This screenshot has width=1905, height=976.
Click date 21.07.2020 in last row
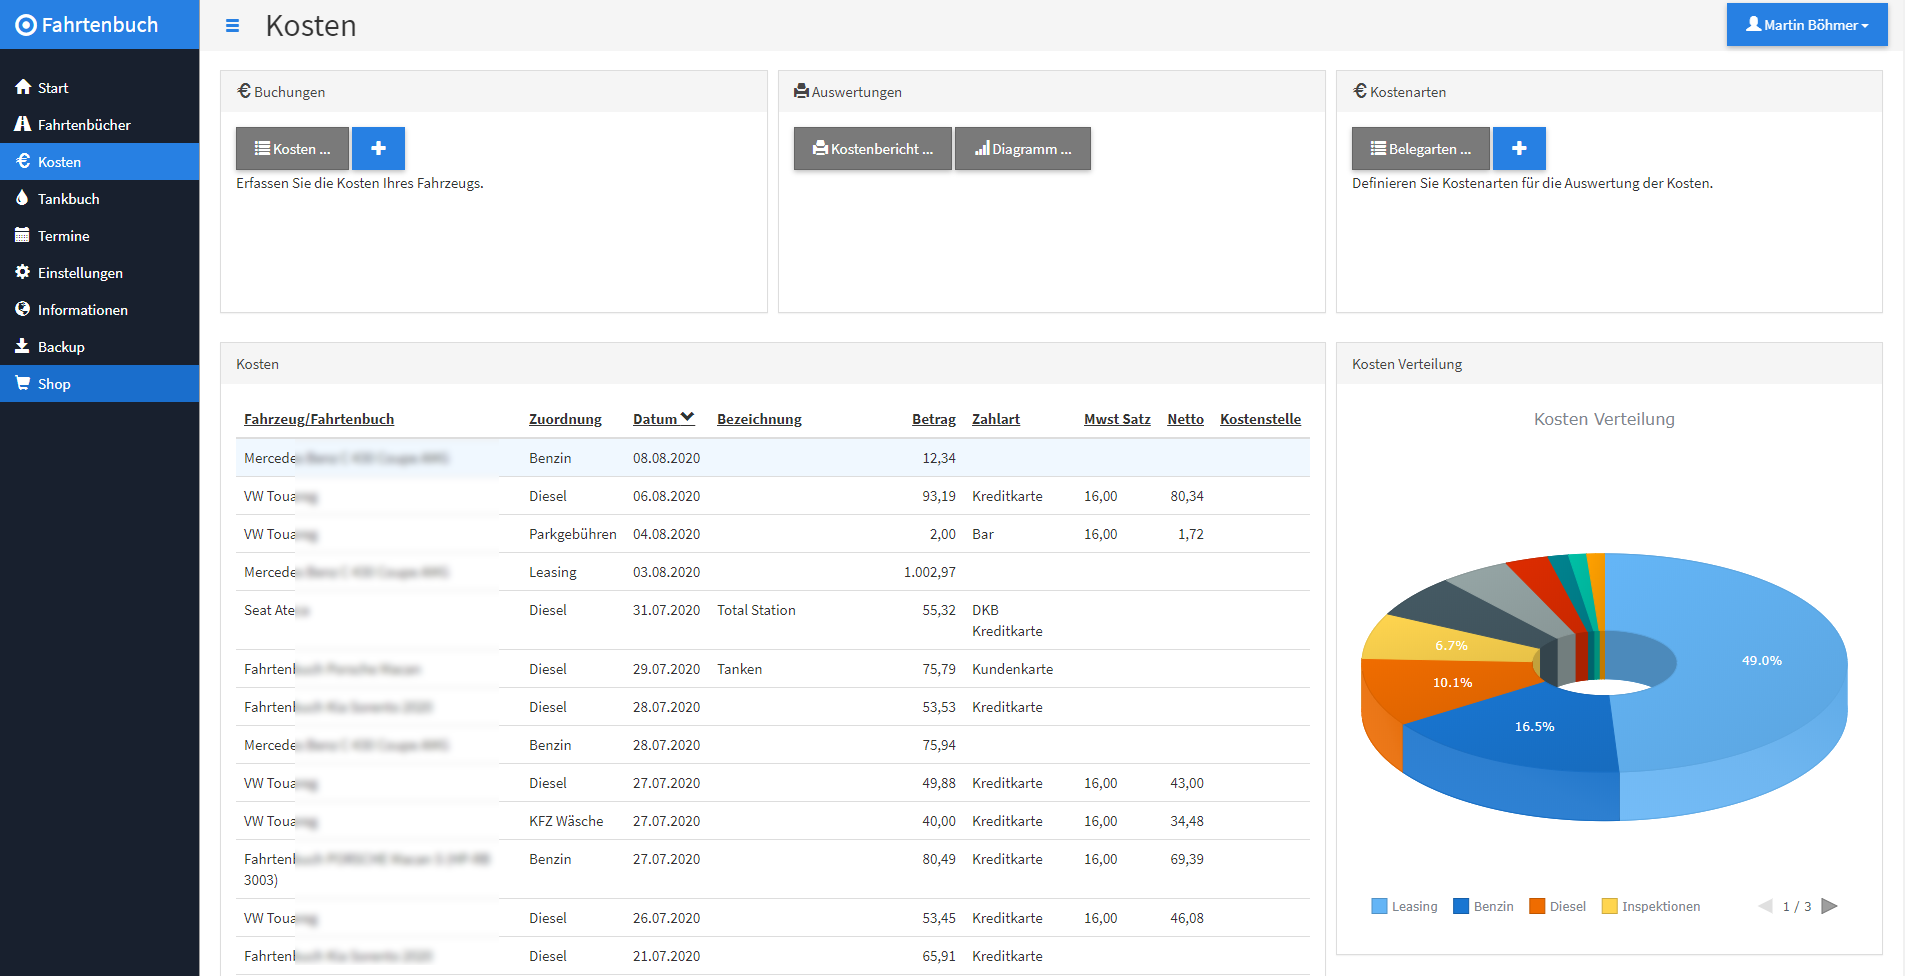click(x=666, y=956)
